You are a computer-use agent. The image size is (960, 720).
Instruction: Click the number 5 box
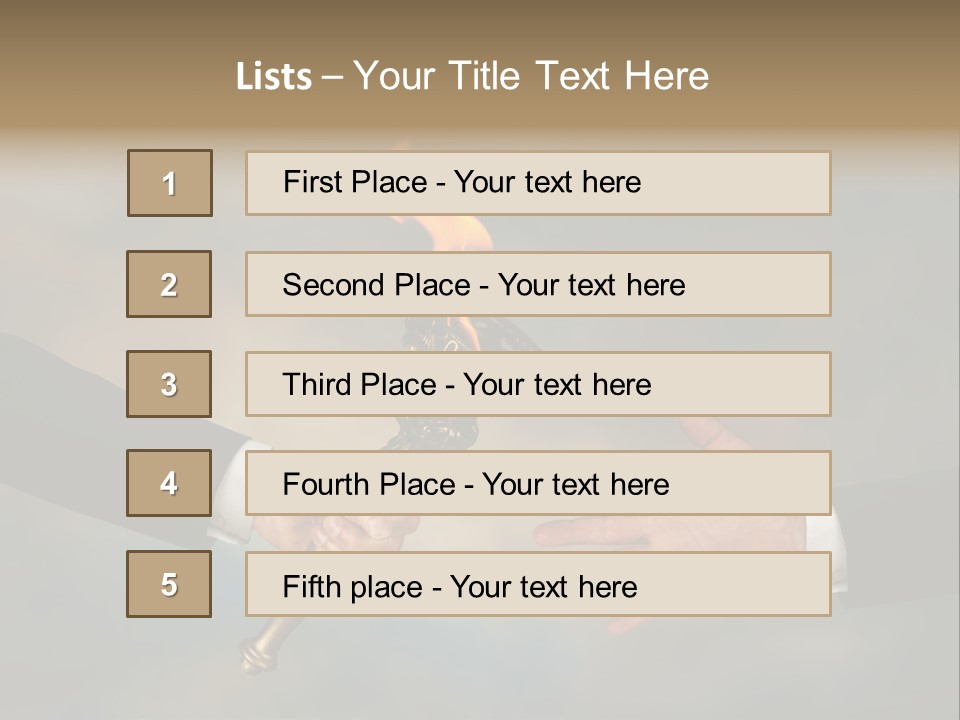pos(169,584)
